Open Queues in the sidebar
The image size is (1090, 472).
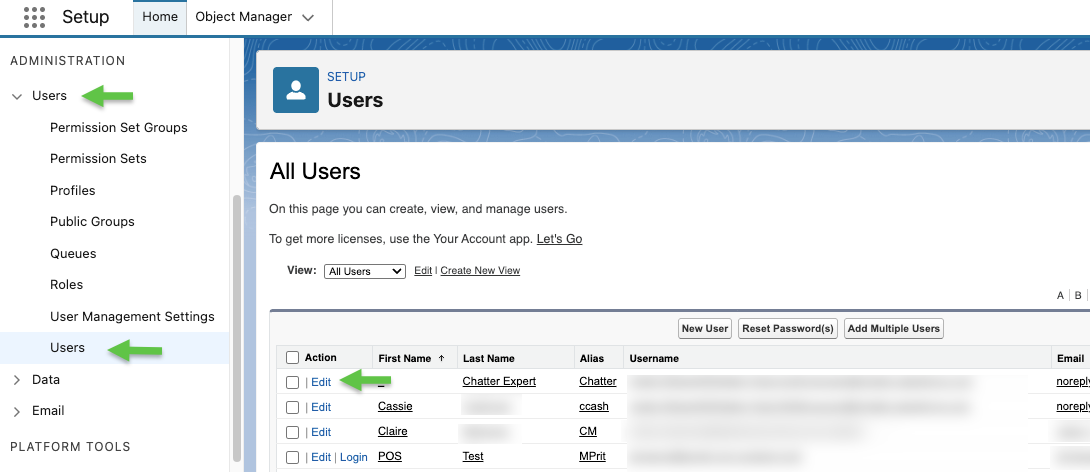(73, 254)
